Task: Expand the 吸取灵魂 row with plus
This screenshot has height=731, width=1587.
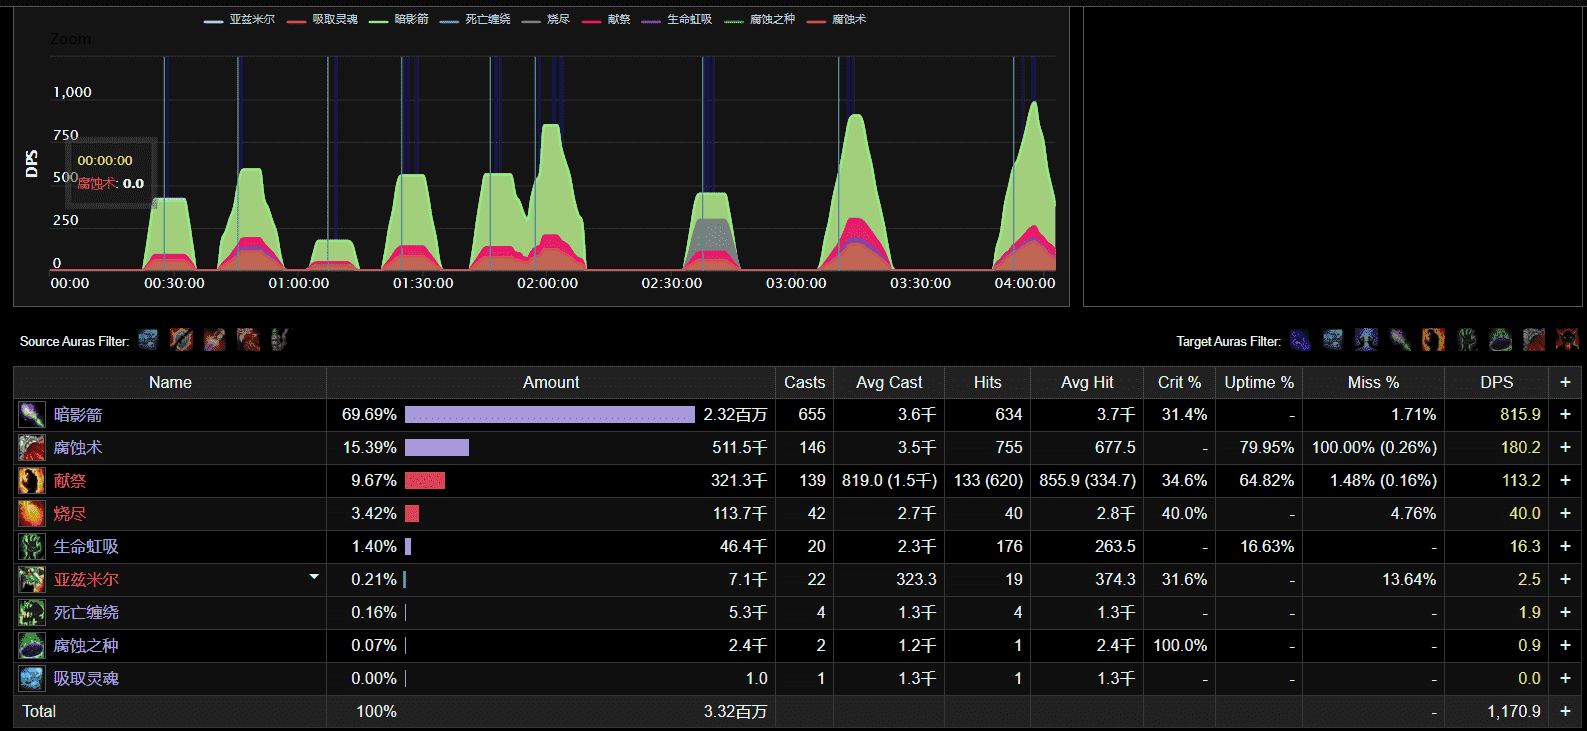Action: click(x=1565, y=678)
